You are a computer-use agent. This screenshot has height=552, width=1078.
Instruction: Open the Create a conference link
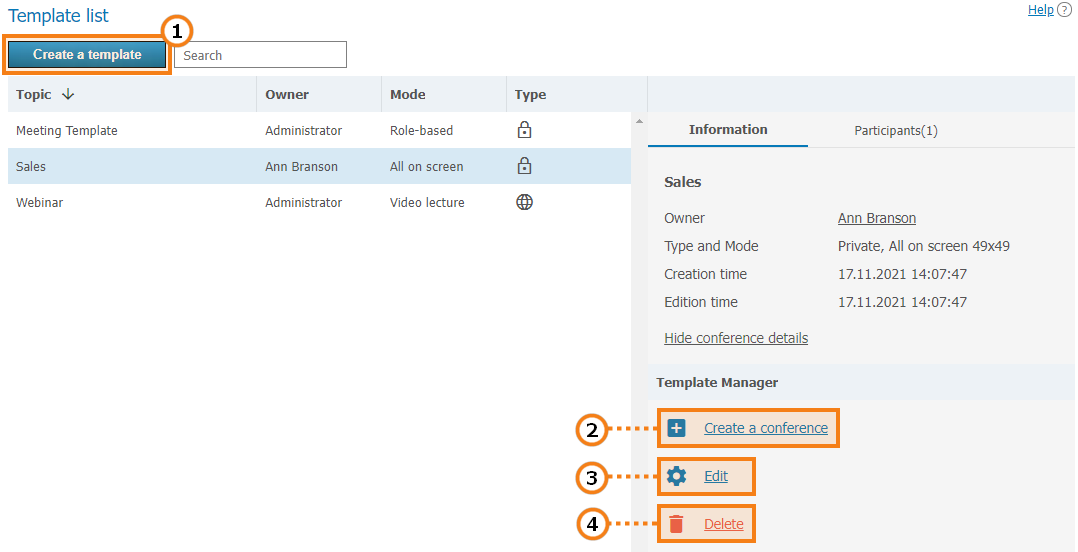pos(765,428)
